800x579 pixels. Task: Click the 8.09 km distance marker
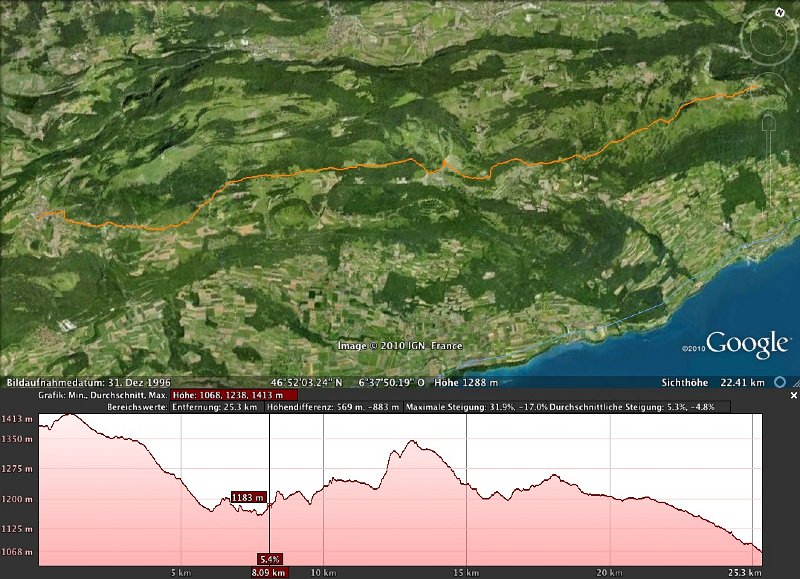[x=270, y=573]
